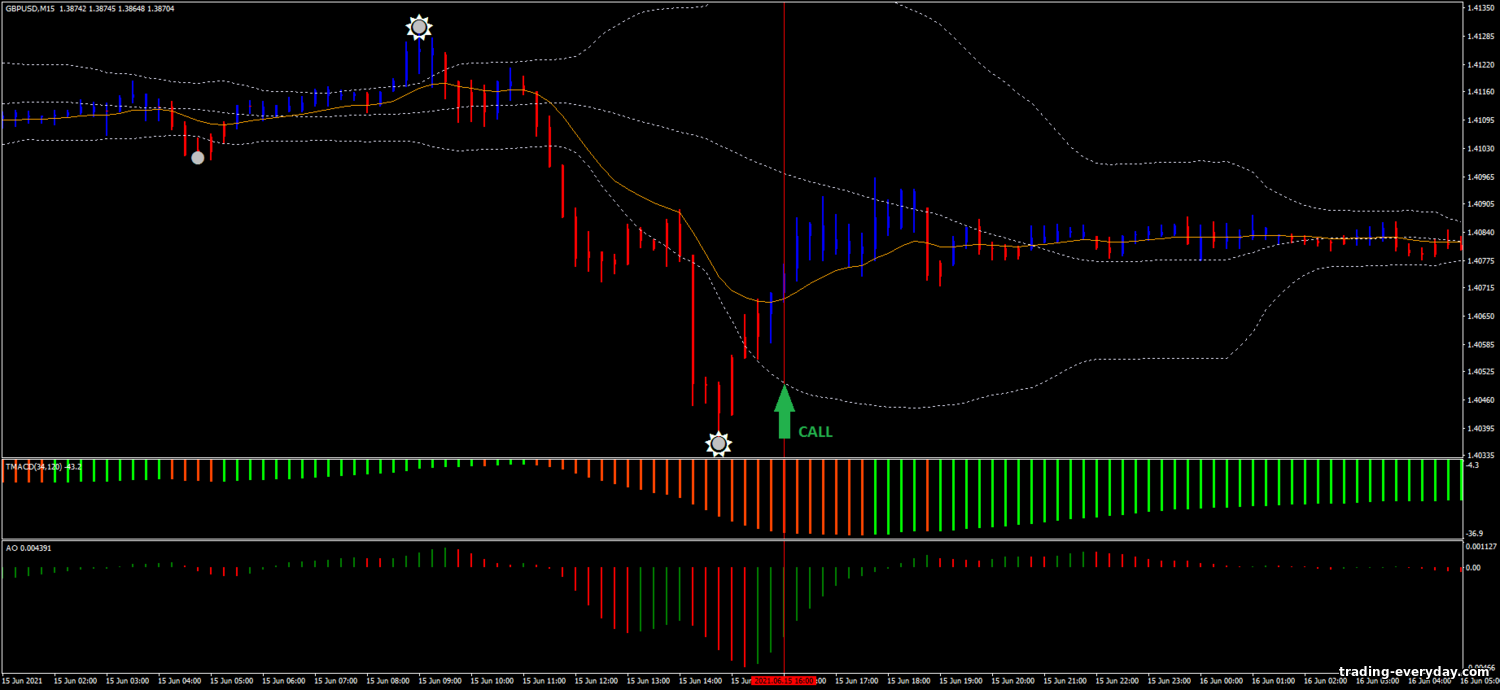The height and width of the screenshot is (690, 1500).
Task: Select the plain gray dot marker under the early red candle
Action: coord(198,157)
